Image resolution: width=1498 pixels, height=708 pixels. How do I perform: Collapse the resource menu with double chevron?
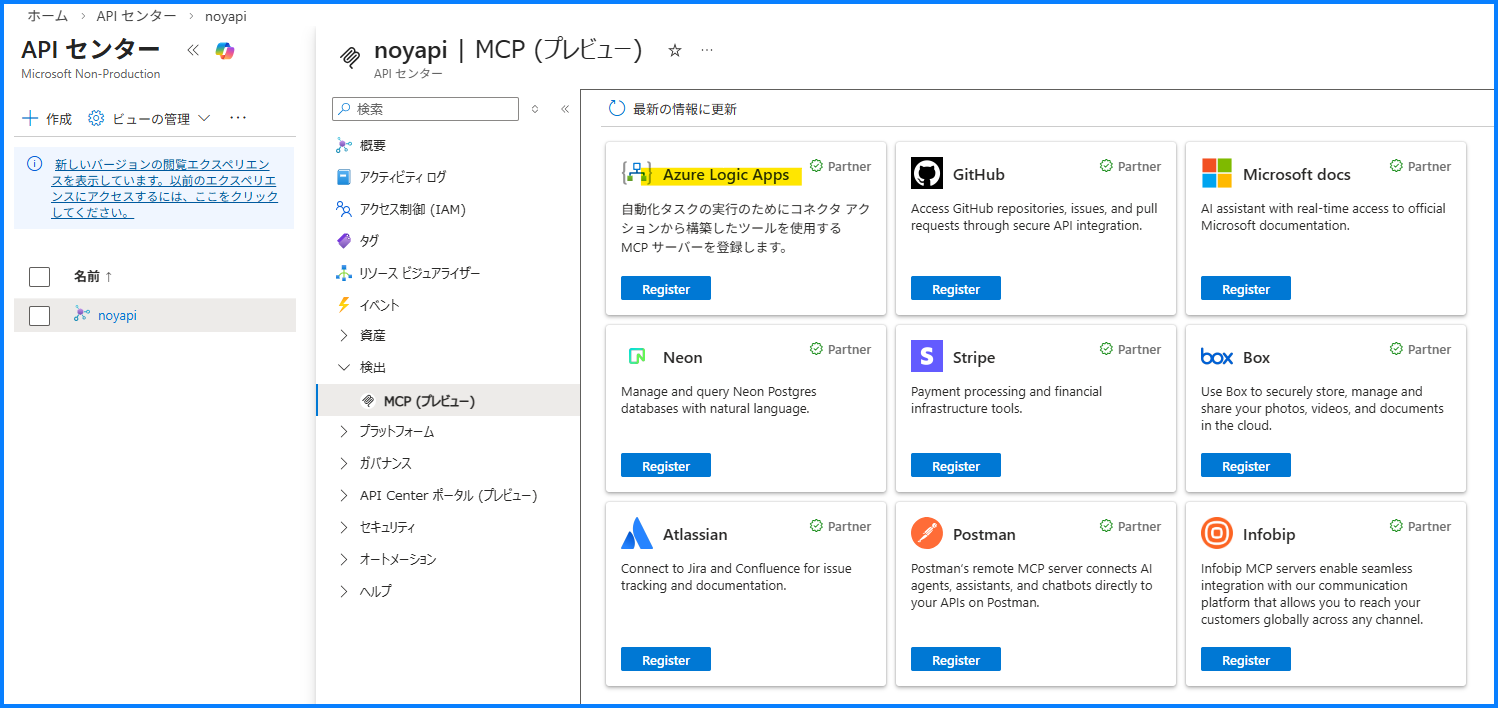pyautogui.click(x=564, y=109)
